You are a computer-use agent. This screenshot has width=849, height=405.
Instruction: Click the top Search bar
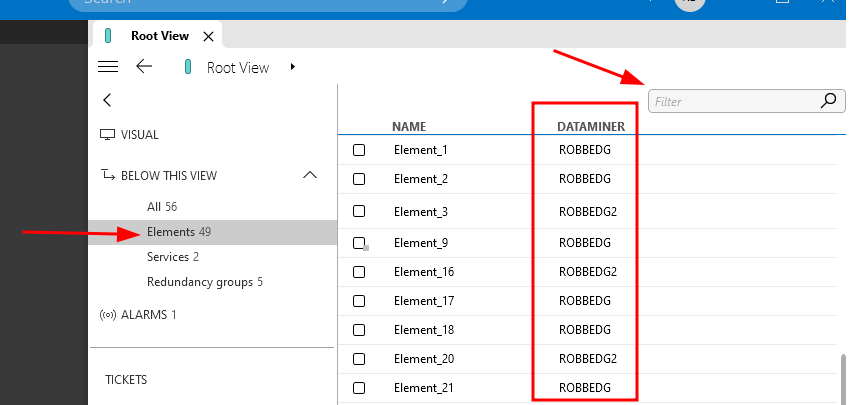point(268,3)
